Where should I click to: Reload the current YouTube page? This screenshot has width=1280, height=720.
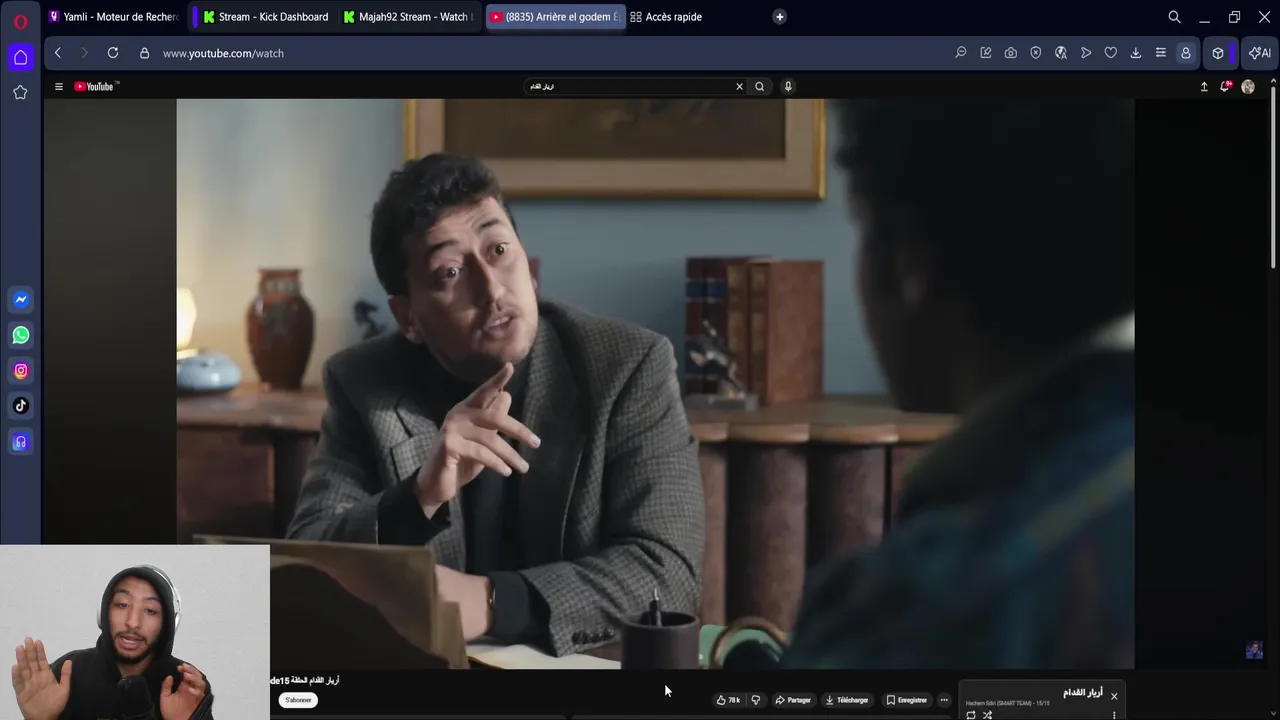[x=113, y=53]
